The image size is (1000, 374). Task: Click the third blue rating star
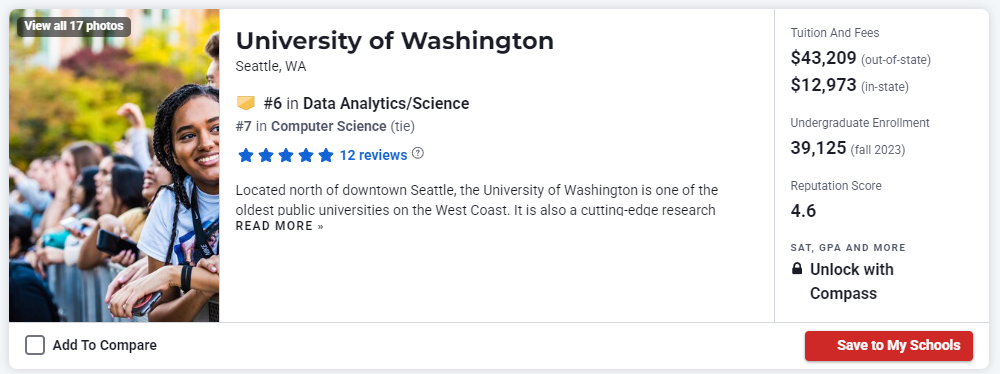(286, 155)
